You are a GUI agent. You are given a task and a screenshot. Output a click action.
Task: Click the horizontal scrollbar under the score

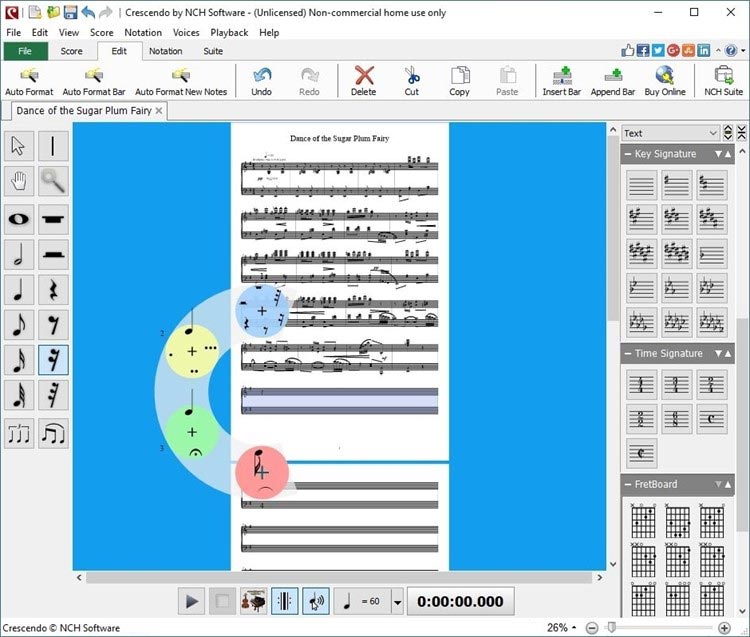pos(339,577)
